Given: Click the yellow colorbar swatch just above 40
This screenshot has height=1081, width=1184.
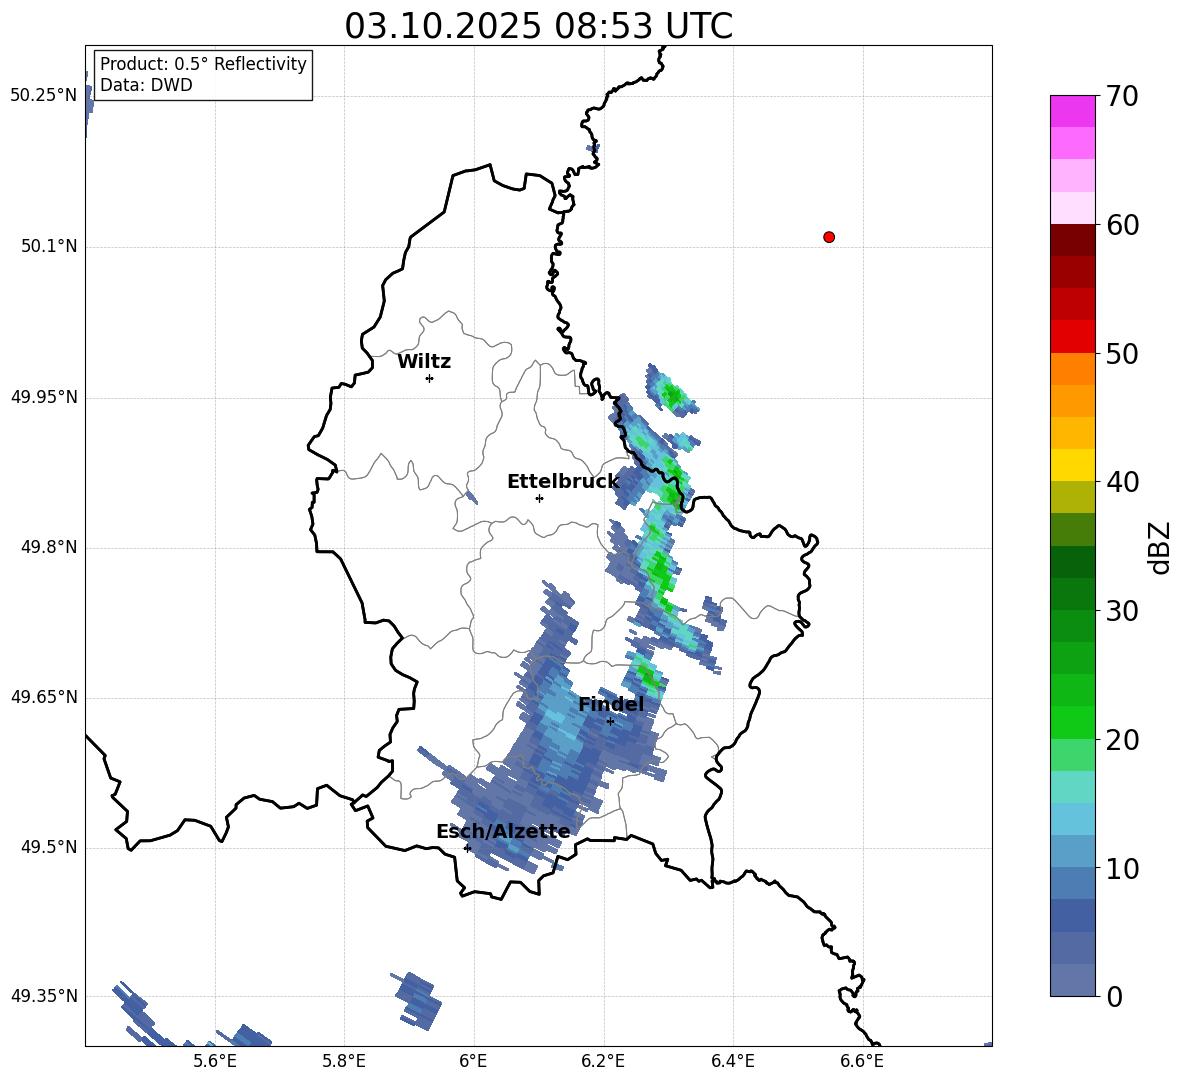Looking at the screenshot, I should tap(1073, 465).
